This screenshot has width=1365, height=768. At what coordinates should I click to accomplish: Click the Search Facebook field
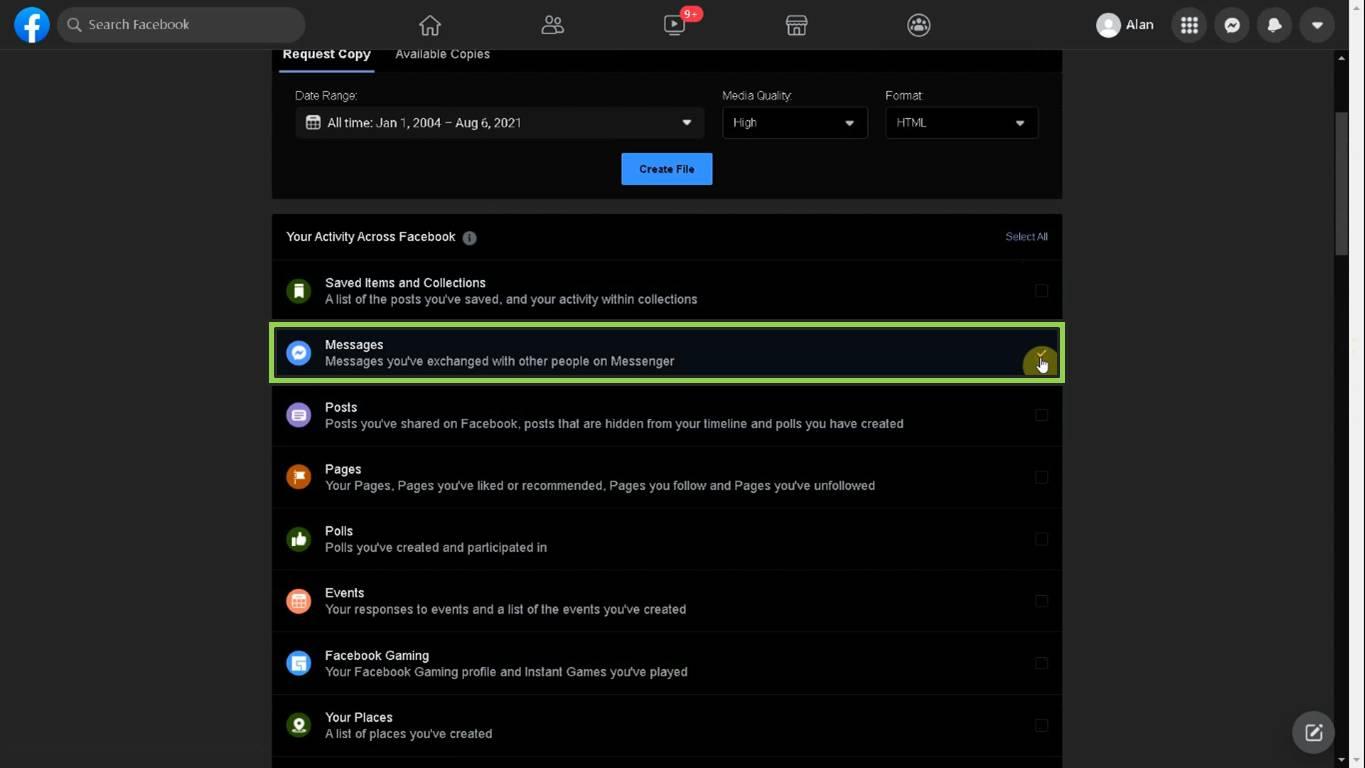click(x=181, y=25)
